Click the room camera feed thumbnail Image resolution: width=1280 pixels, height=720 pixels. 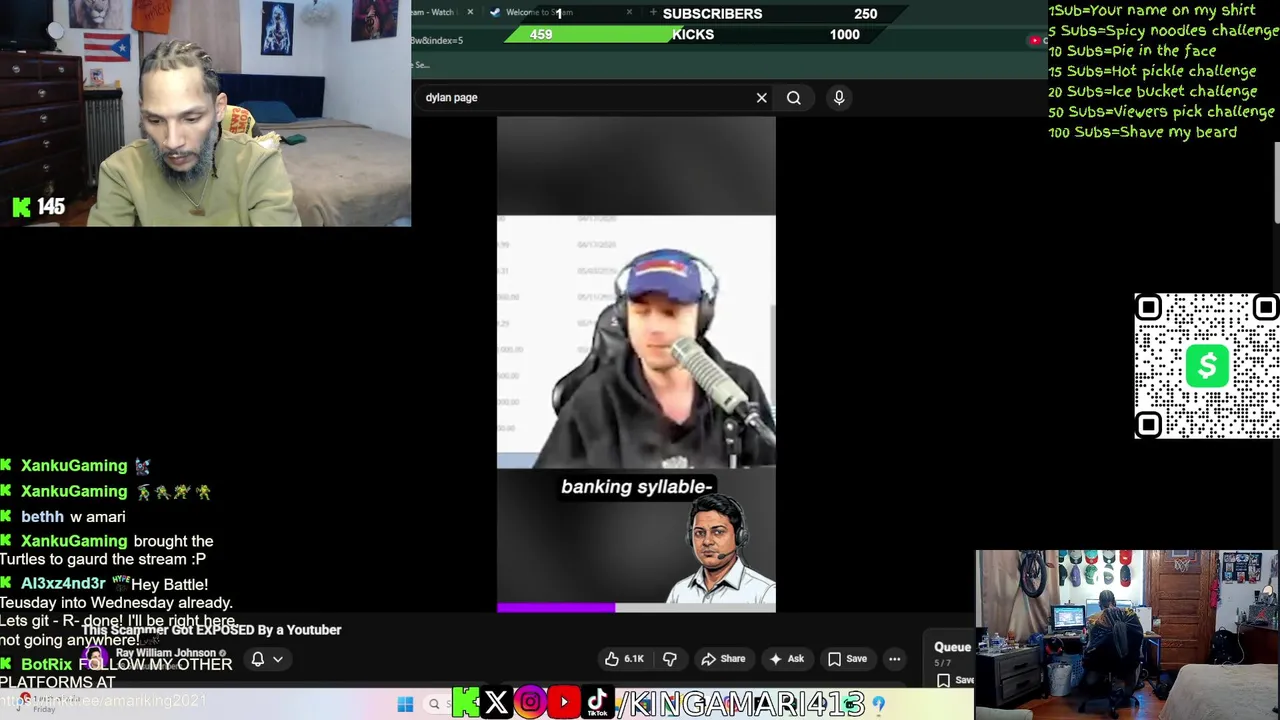pyautogui.click(x=1127, y=634)
